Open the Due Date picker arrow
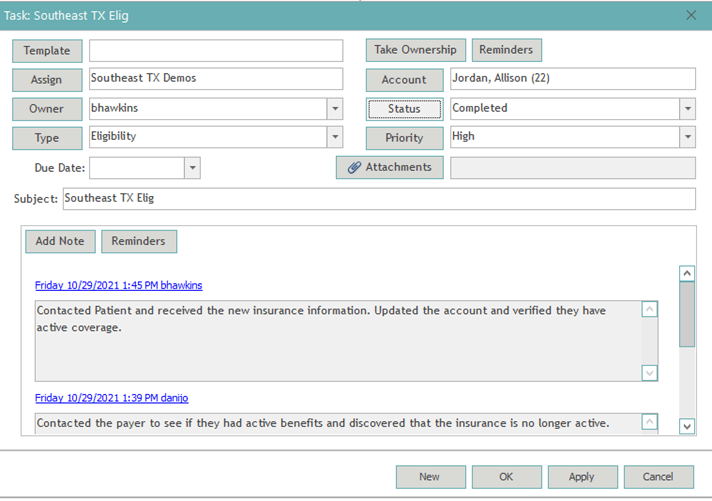This screenshot has height=501, width=712. [192, 169]
